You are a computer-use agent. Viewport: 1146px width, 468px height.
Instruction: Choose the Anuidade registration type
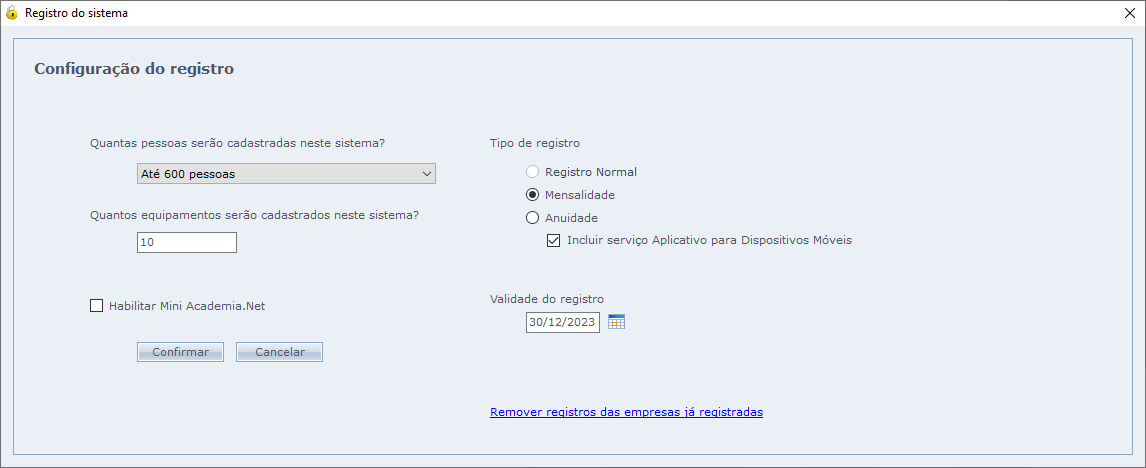[533, 218]
